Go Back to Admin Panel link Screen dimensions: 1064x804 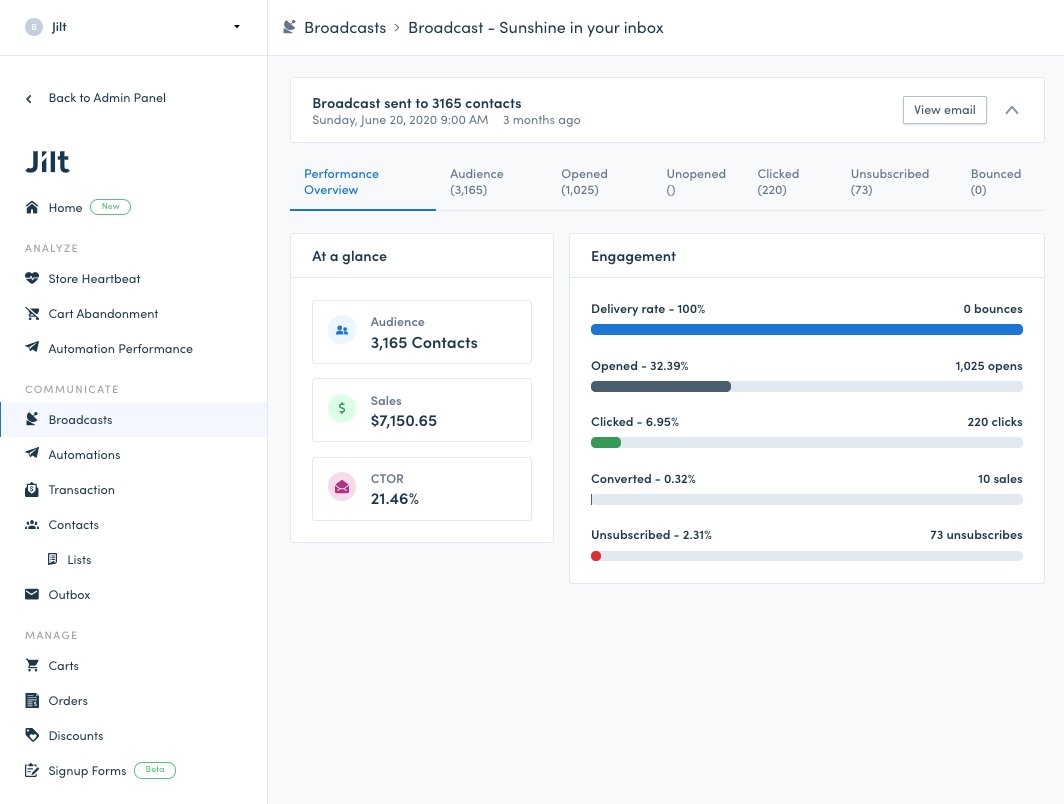pos(107,98)
